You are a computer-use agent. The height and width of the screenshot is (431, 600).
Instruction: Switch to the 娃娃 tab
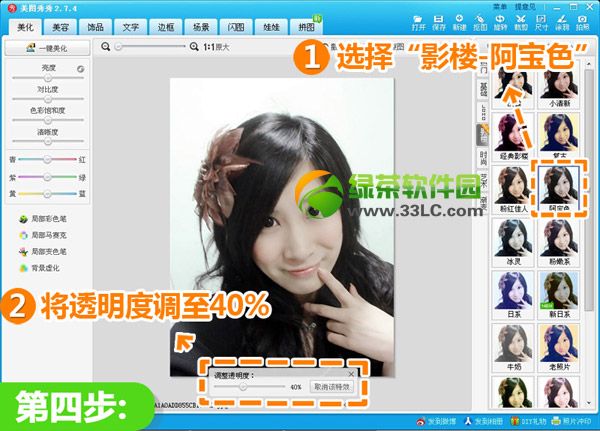click(271, 27)
